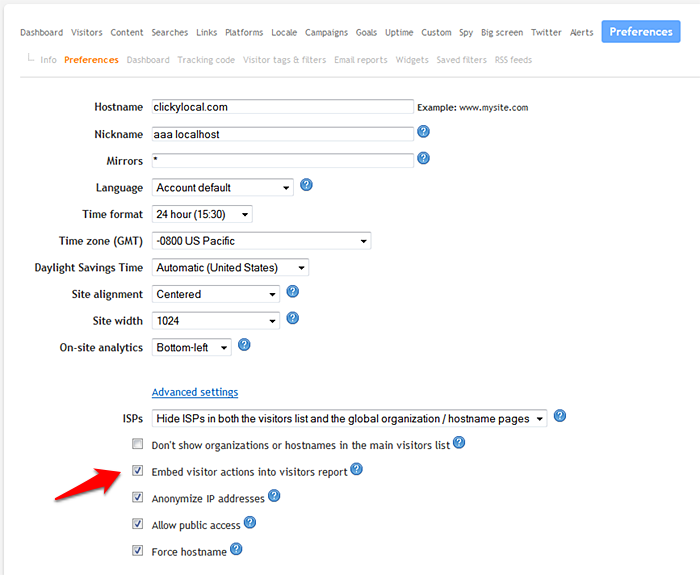Go to the Visitors tab
This screenshot has width=700, height=575.
coord(87,33)
